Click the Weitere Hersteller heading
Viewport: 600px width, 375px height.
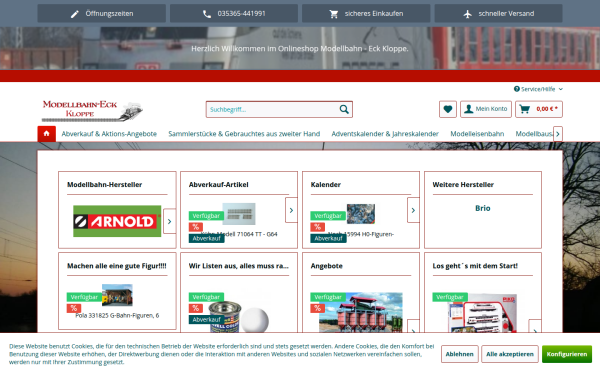coord(463,184)
